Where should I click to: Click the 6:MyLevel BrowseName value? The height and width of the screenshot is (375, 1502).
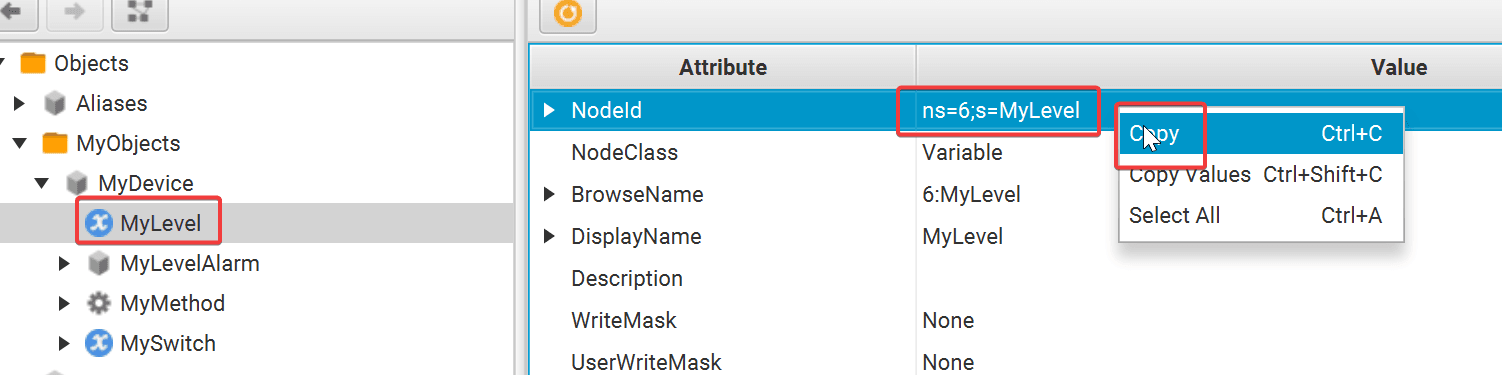[971, 195]
